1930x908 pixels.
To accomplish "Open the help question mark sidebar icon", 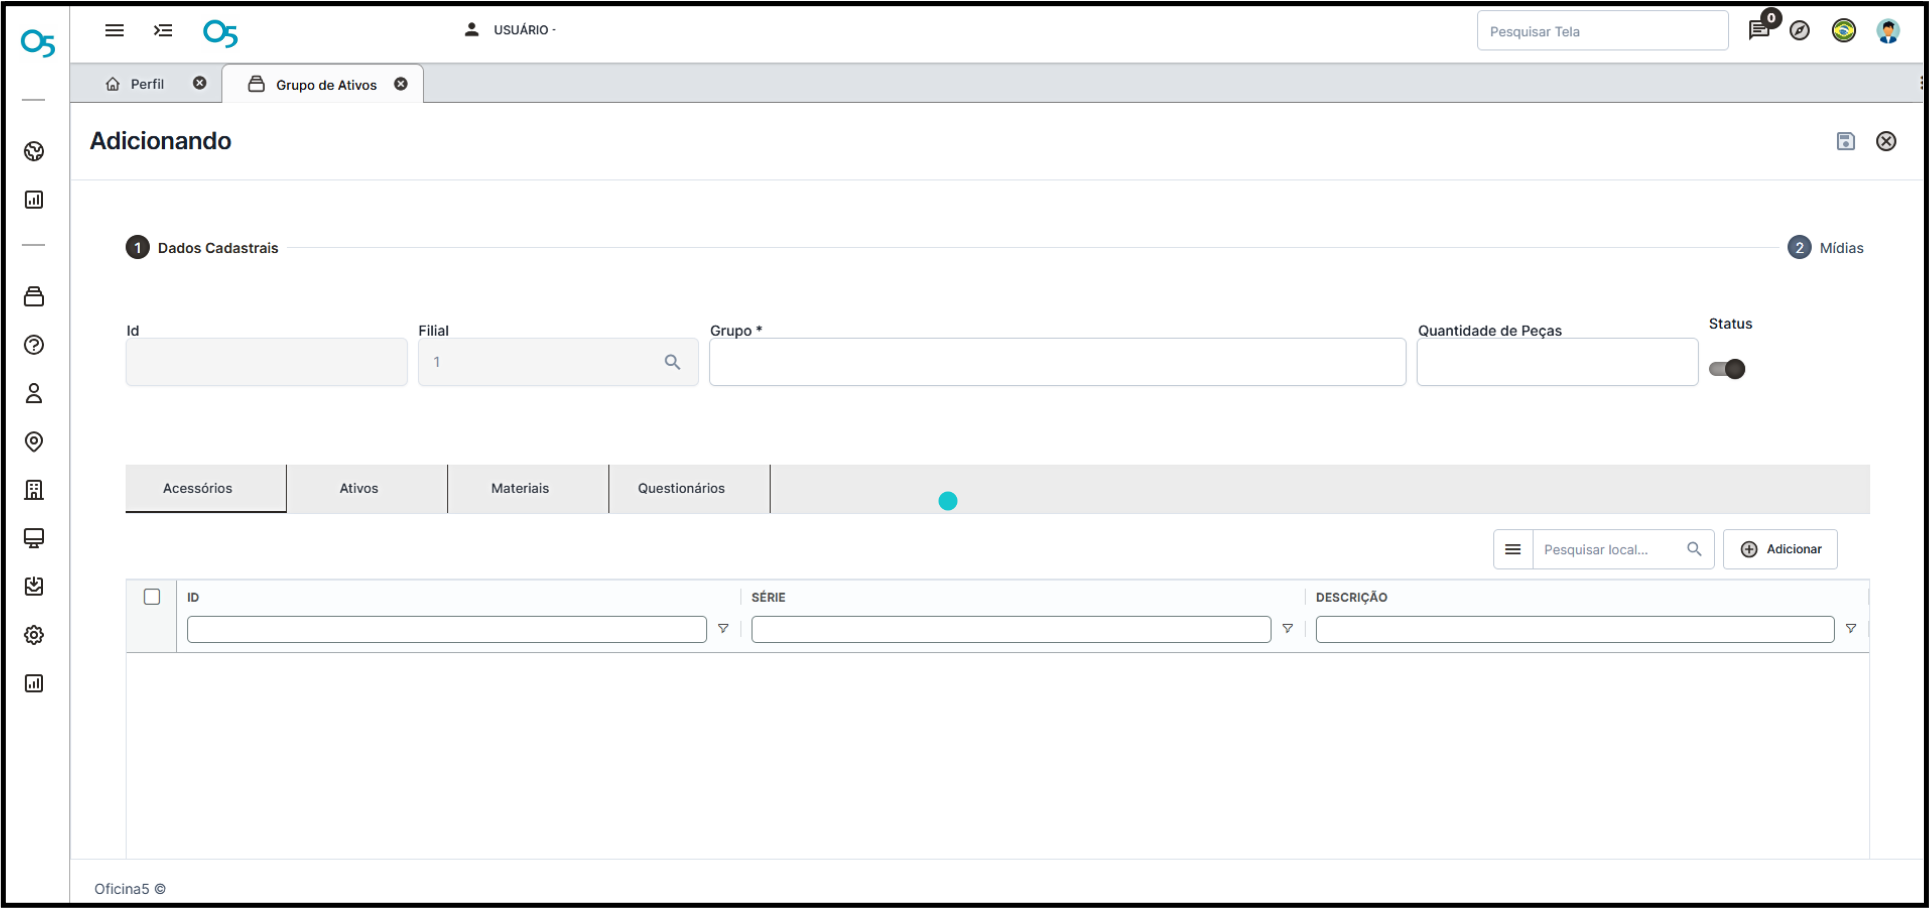I will 34,345.
